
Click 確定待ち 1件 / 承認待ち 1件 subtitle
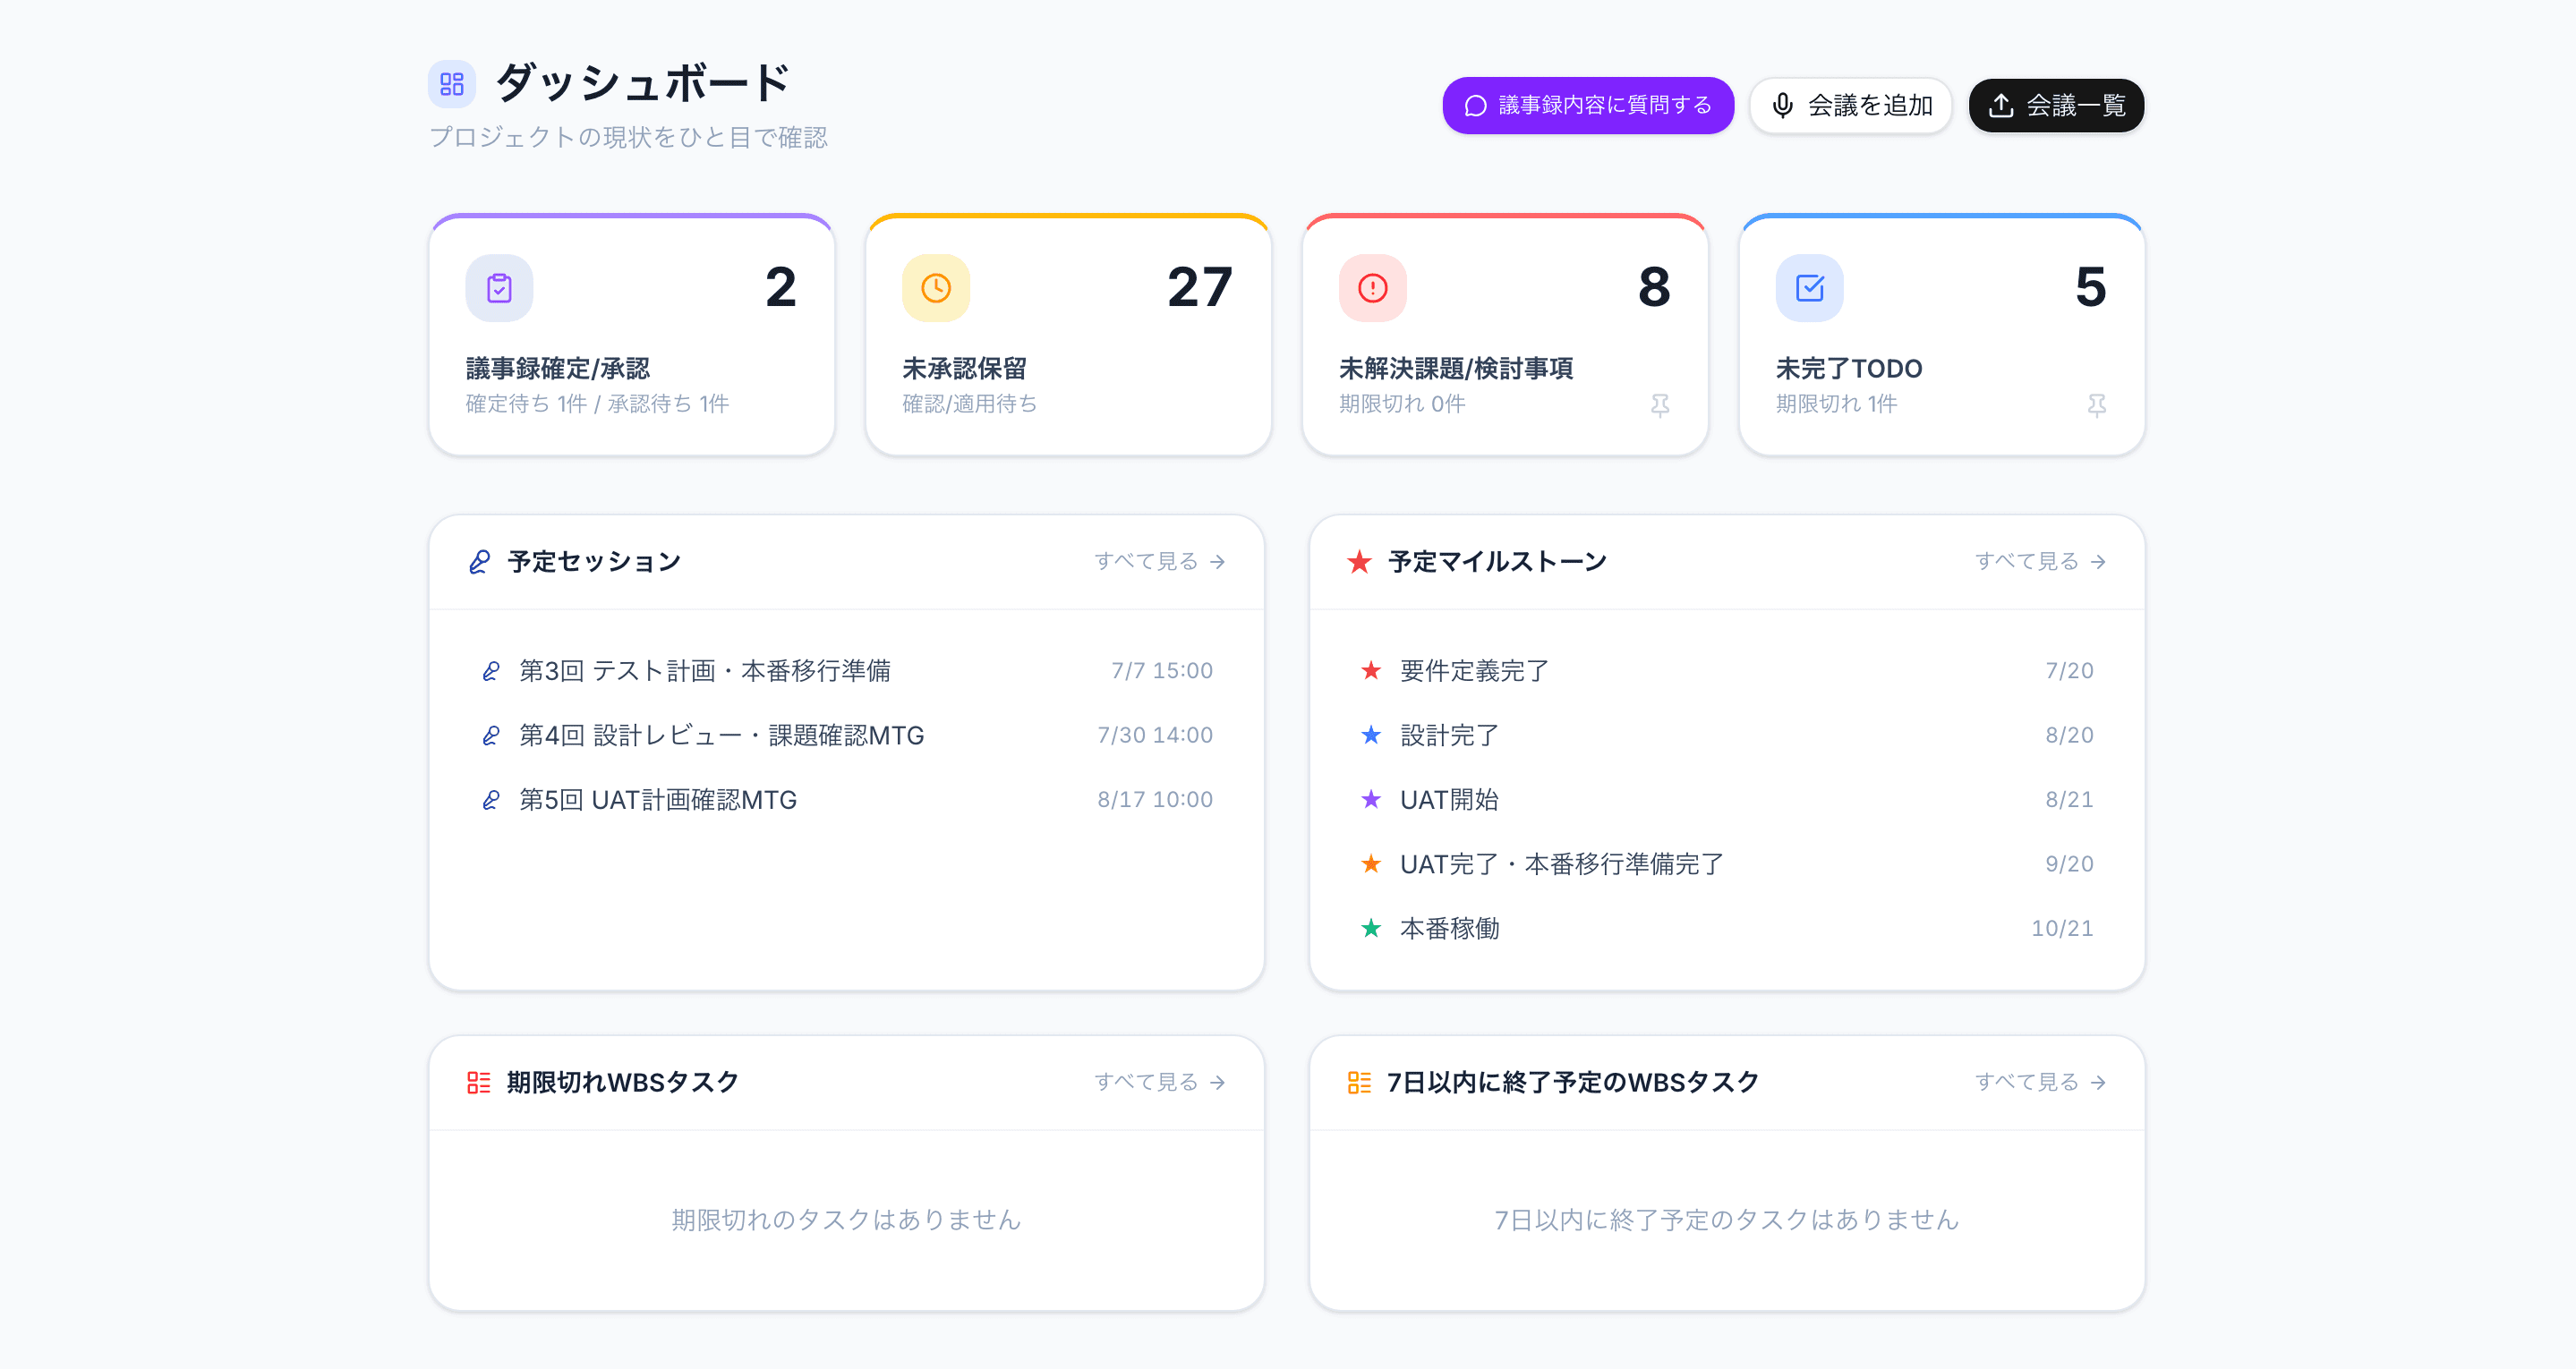(597, 404)
